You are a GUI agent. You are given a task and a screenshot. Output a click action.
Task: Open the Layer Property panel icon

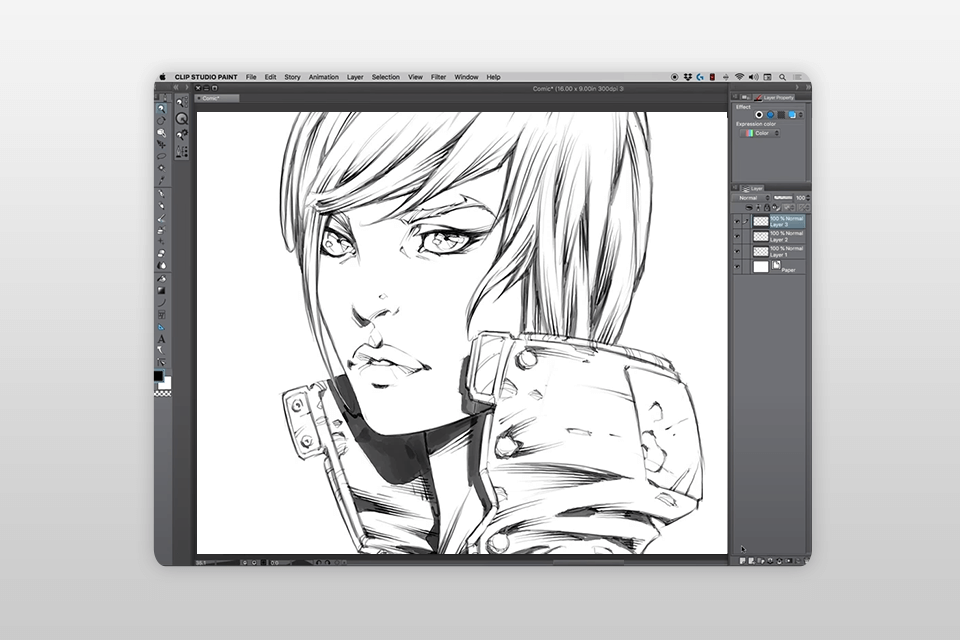coord(758,97)
